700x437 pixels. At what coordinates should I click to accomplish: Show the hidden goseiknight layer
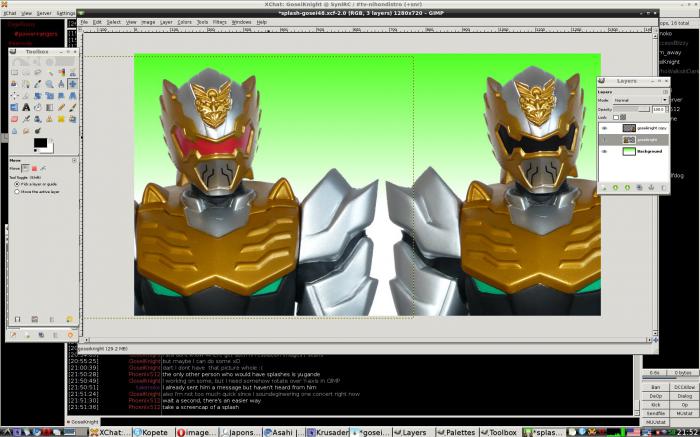pyautogui.click(x=604, y=140)
